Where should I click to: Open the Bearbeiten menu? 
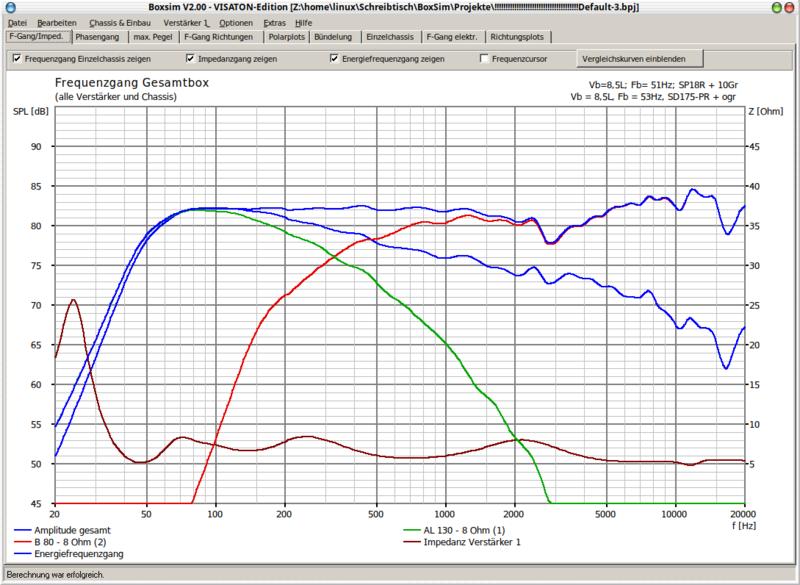tap(56, 22)
